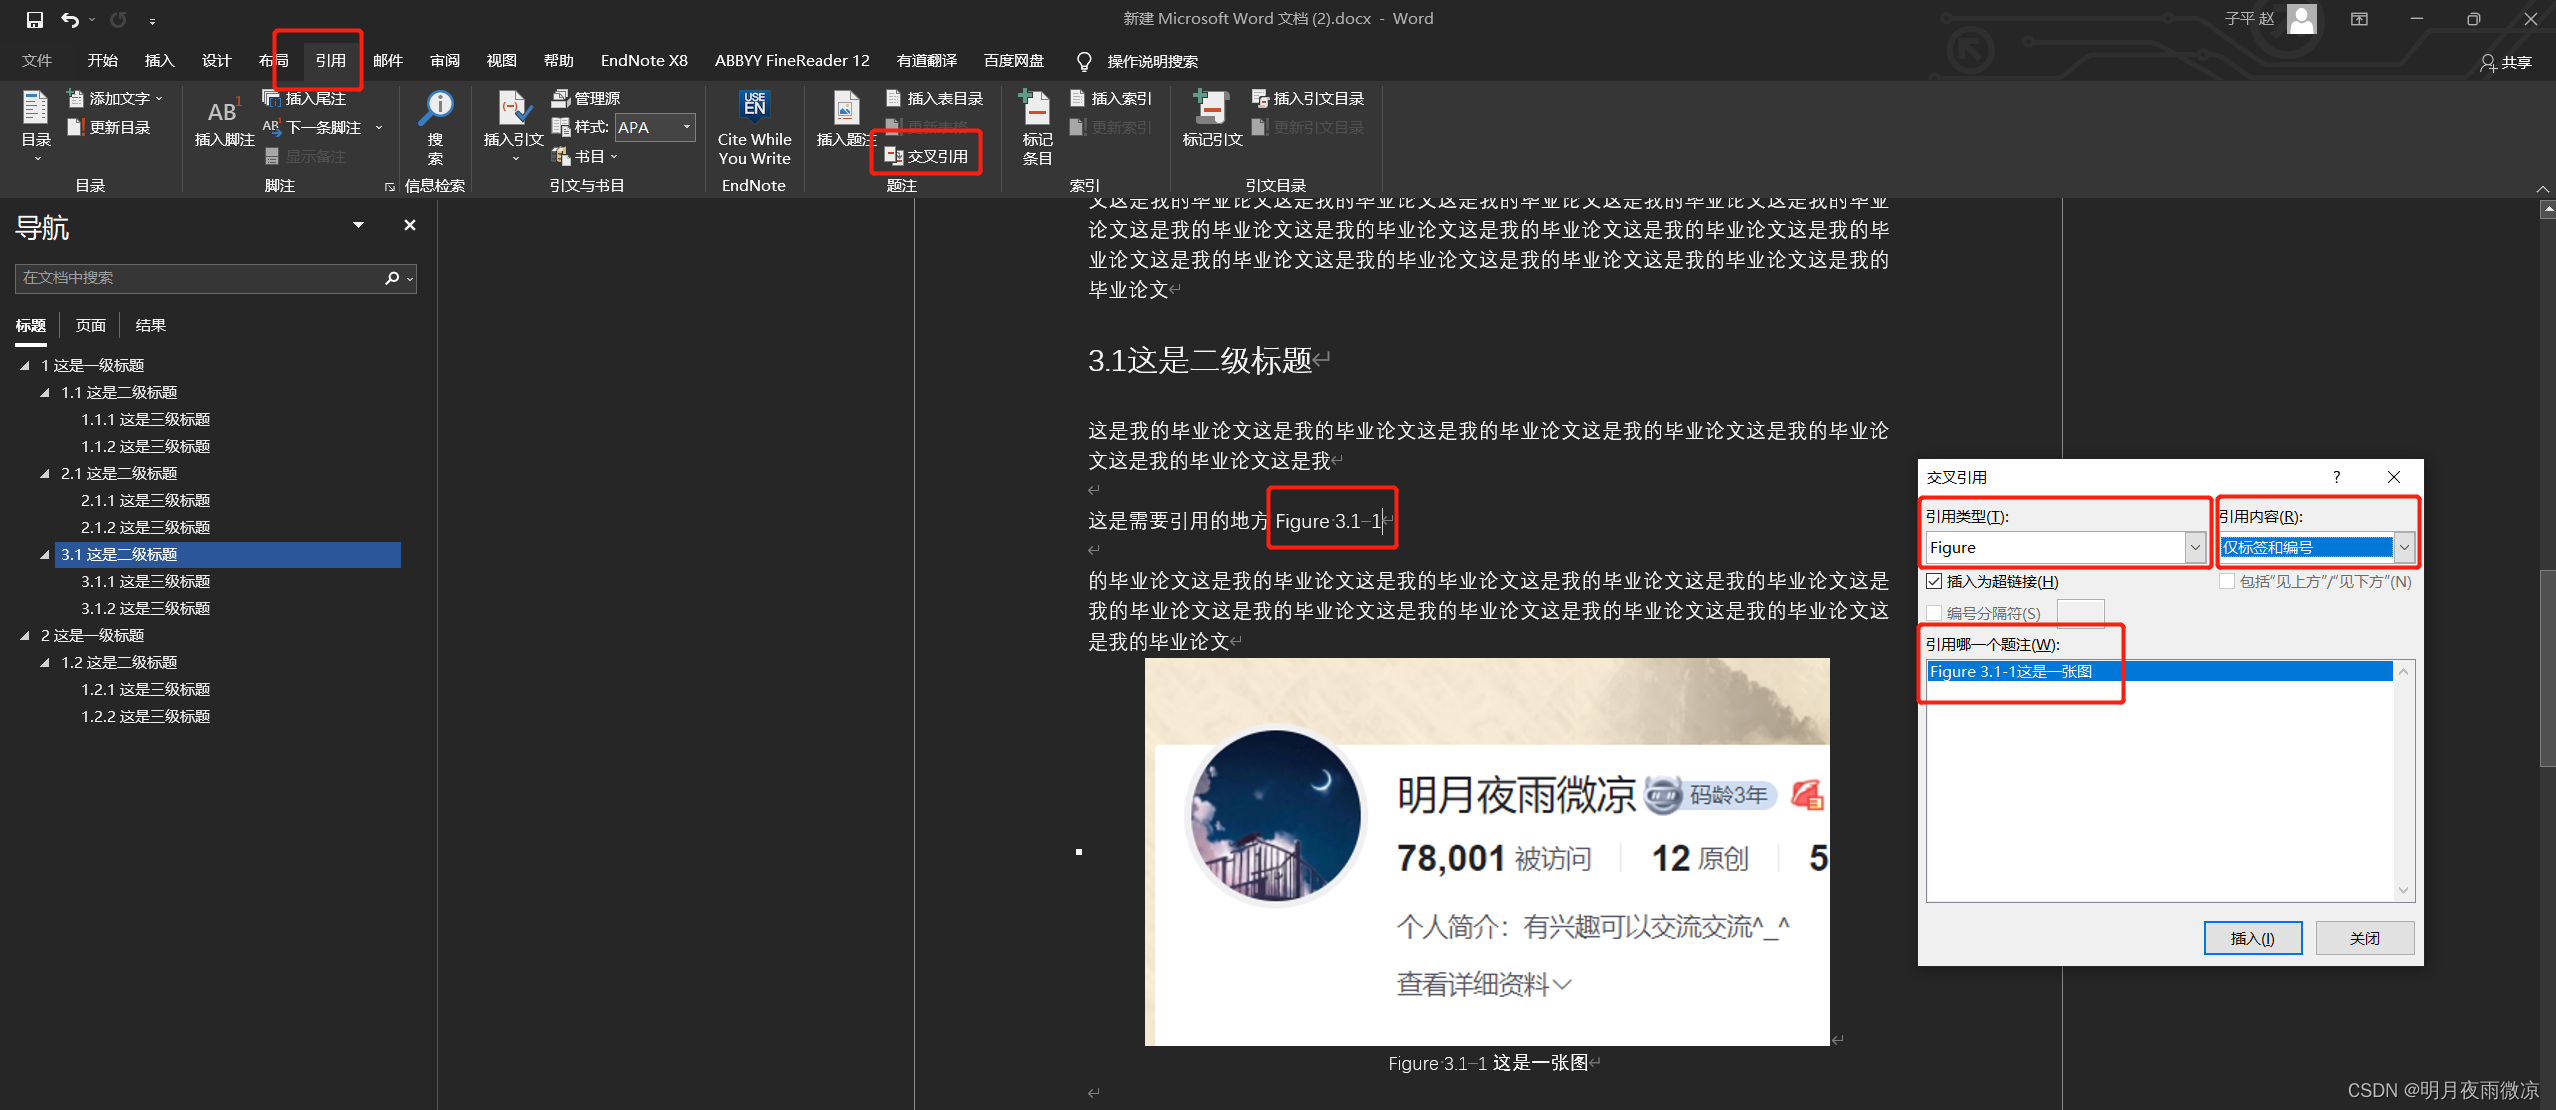Viewport: 2556px width, 1110px height.
Task: Collapse the 2.1 这是二级标题 navigation heading
Action: pos(44,473)
